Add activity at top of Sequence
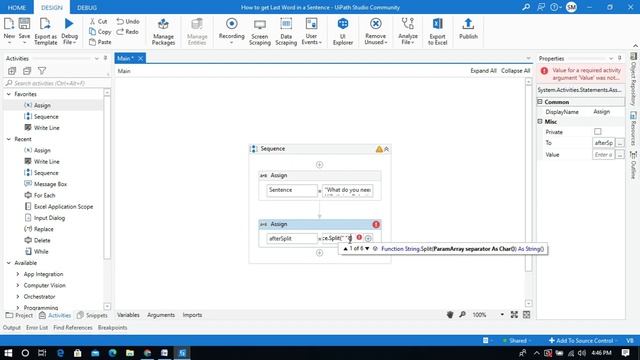Viewport: 640px width, 360px height. coord(320,164)
